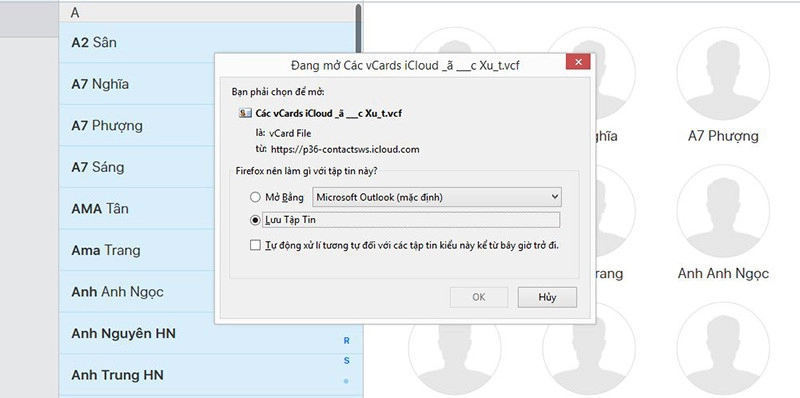Select the 'Lưu Tập Tin' radio option
The height and width of the screenshot is (398, 800).
(255, 220)
